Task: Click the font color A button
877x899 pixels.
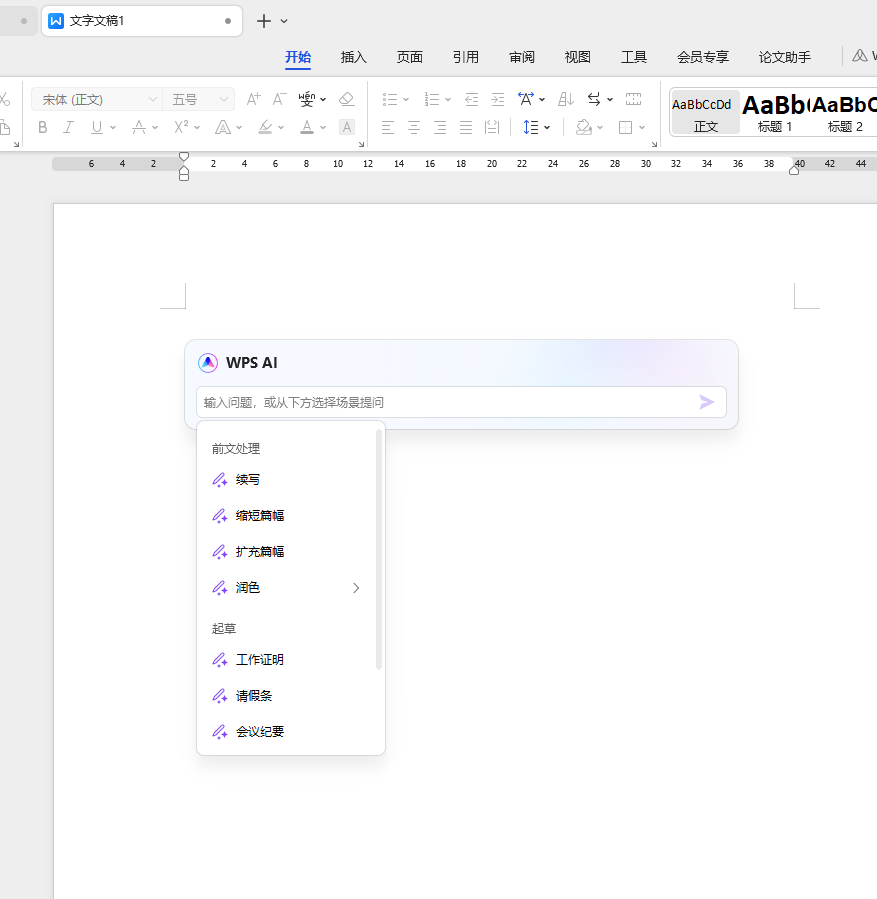Action: pyautogui.click(x=307, y=127)
